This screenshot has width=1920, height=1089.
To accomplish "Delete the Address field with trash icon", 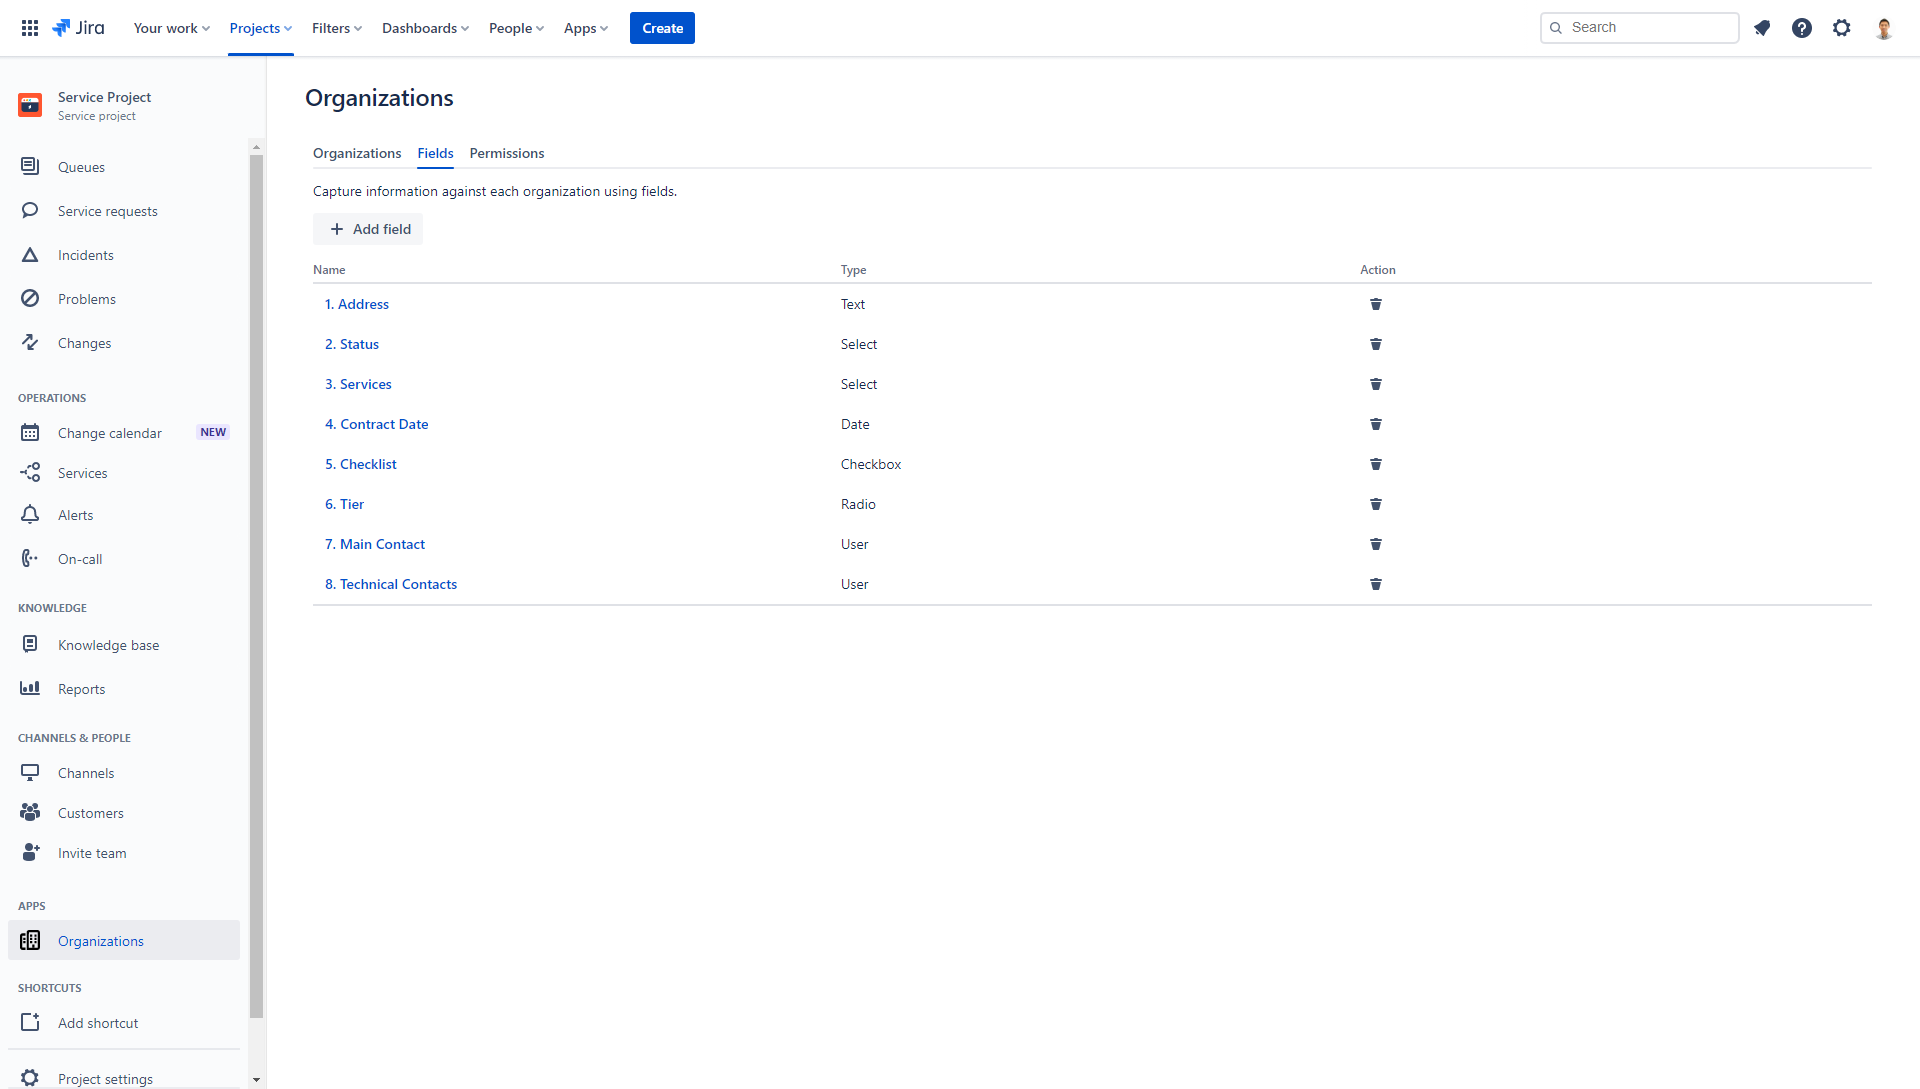I will [1375, 304].
